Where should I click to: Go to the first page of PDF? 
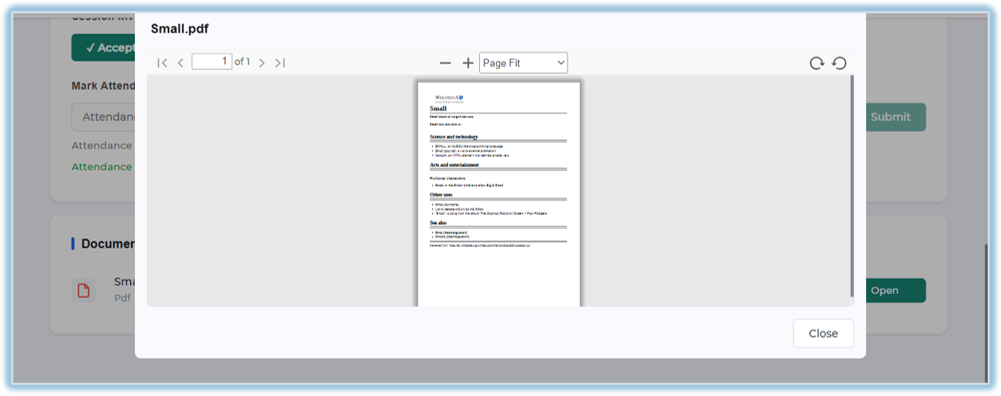tap(162, 63)
